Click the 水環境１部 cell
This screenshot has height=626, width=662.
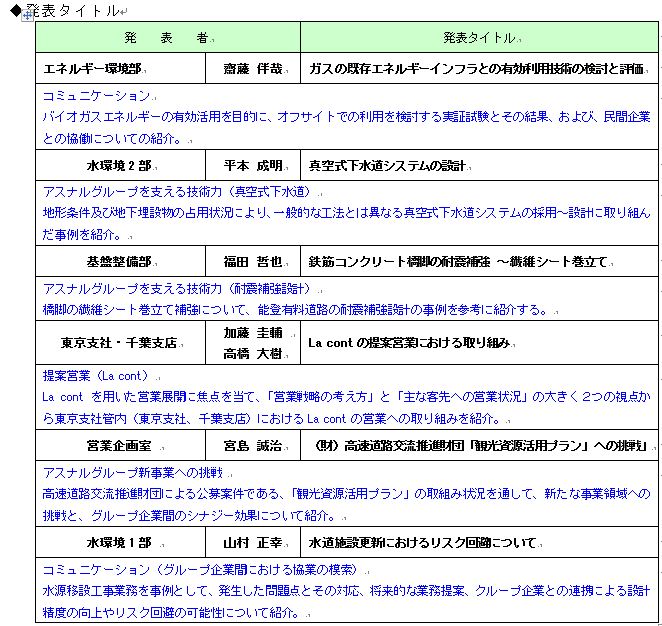point(121,542)
